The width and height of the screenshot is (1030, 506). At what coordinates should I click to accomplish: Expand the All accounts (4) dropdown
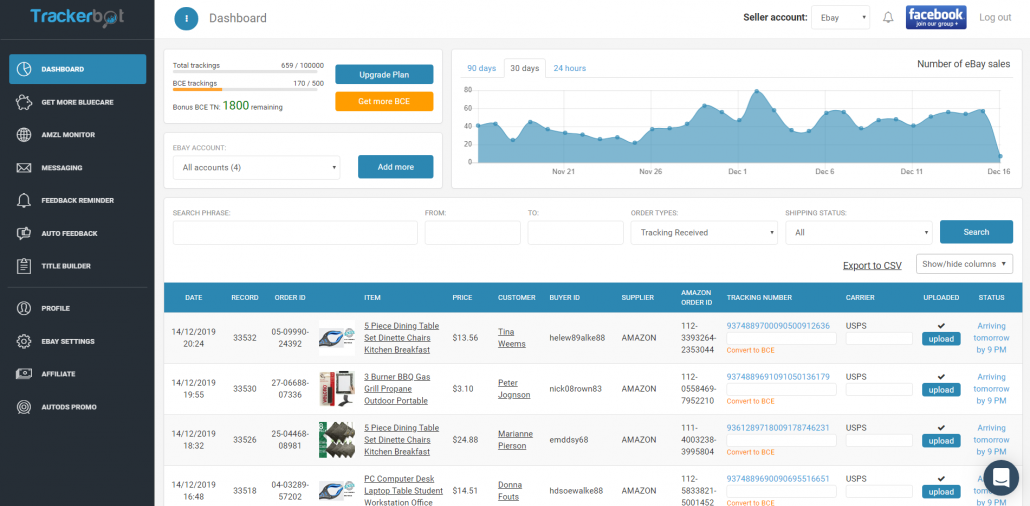click(x=257, y=168)
